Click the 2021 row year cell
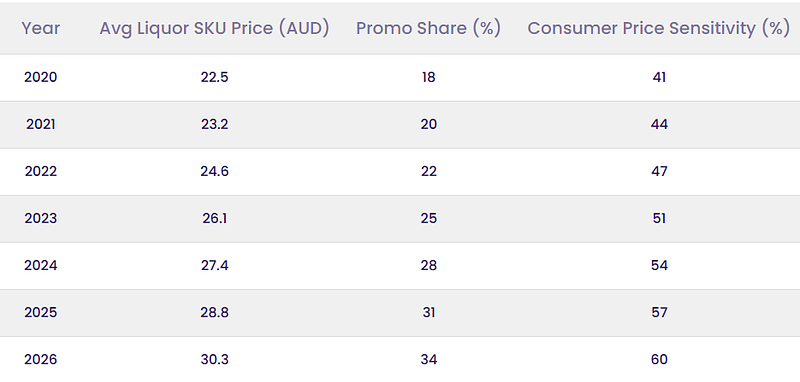800x382 pixels. (x=41, y=124)
